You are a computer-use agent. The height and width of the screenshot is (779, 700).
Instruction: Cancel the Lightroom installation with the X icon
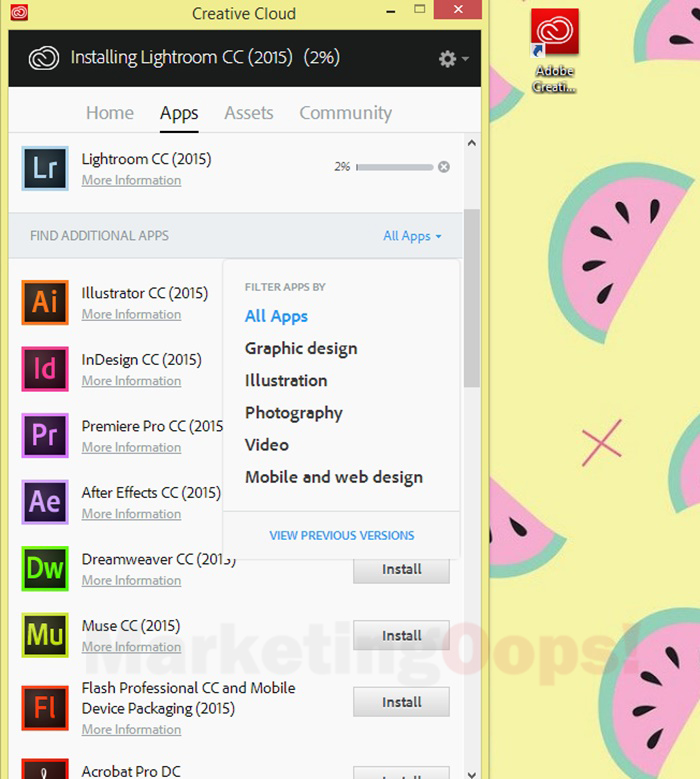(x=444, y=167)
